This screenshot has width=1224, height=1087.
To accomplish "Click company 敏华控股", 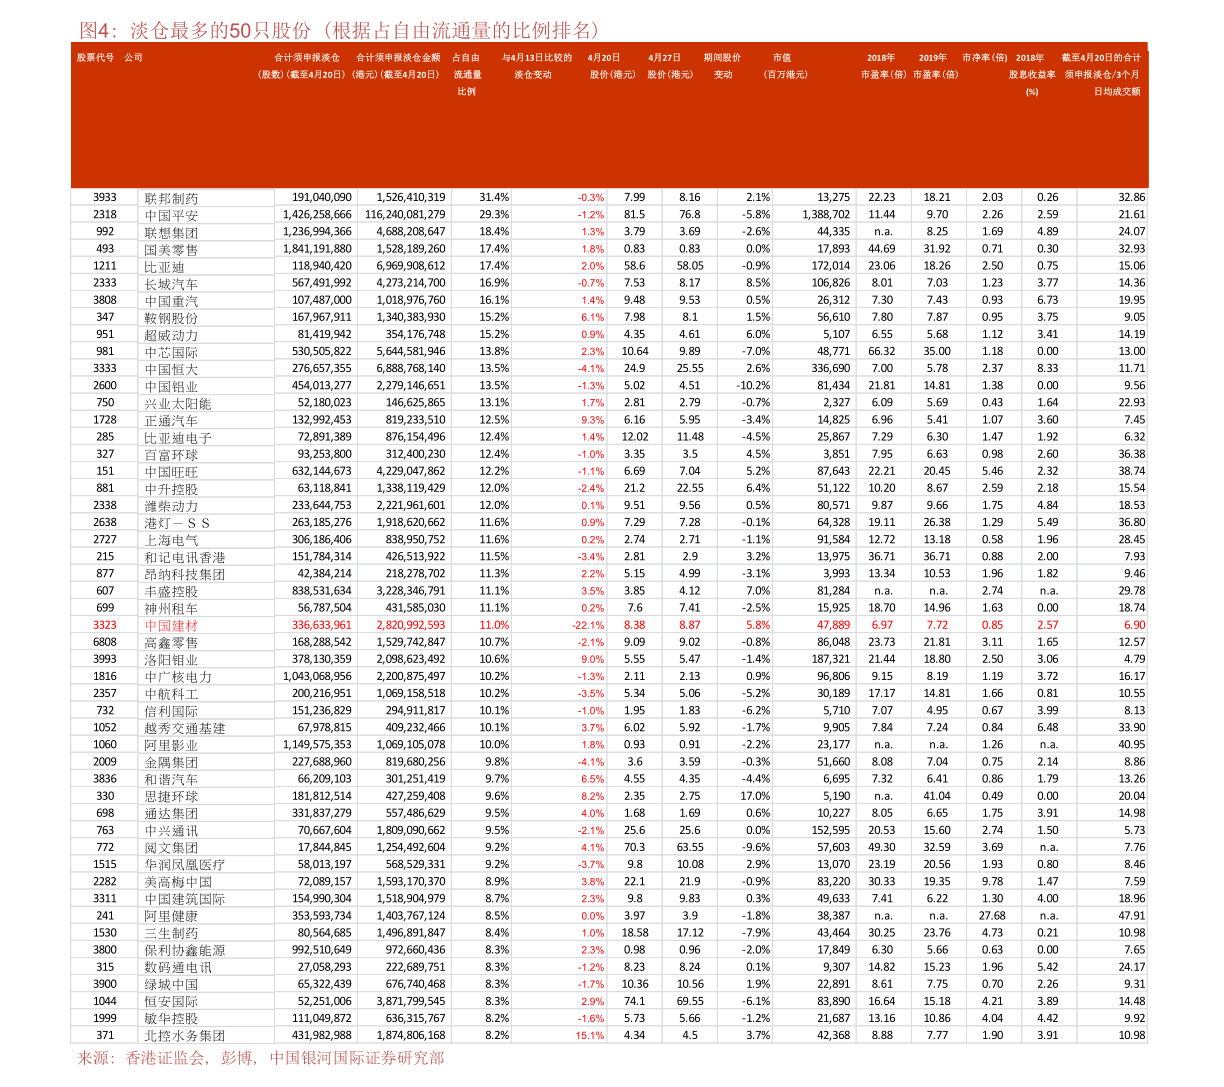I will coord(171,1019).
